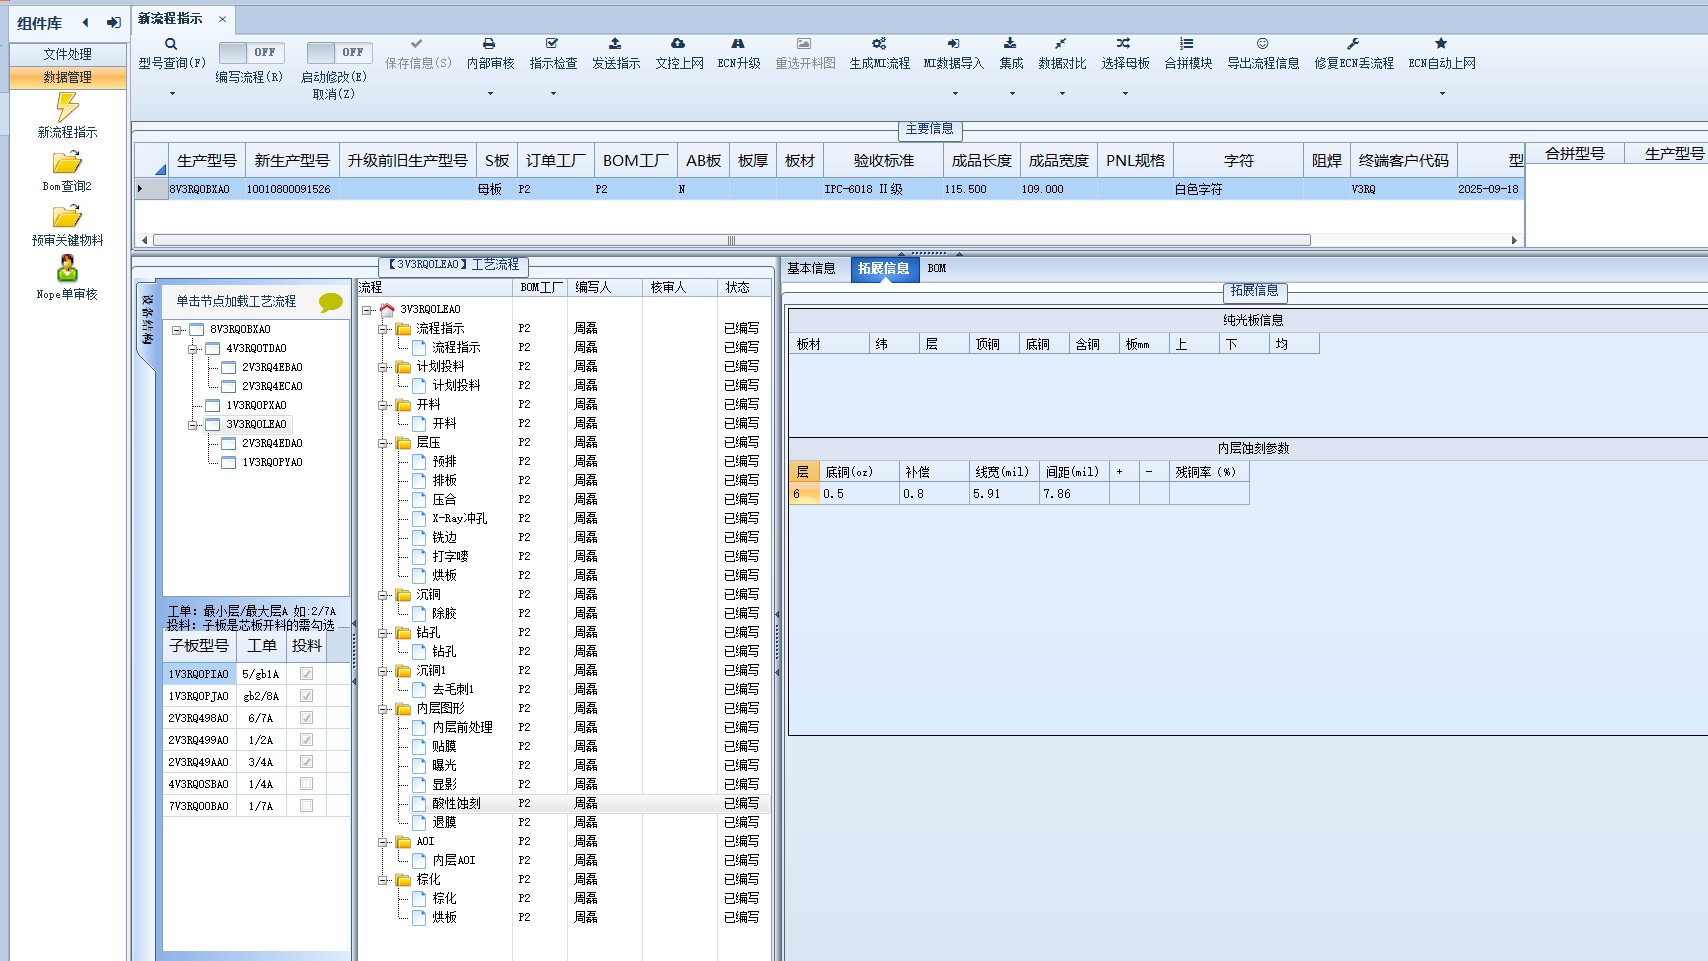Click 生成MI流程 gears icon

879,44
